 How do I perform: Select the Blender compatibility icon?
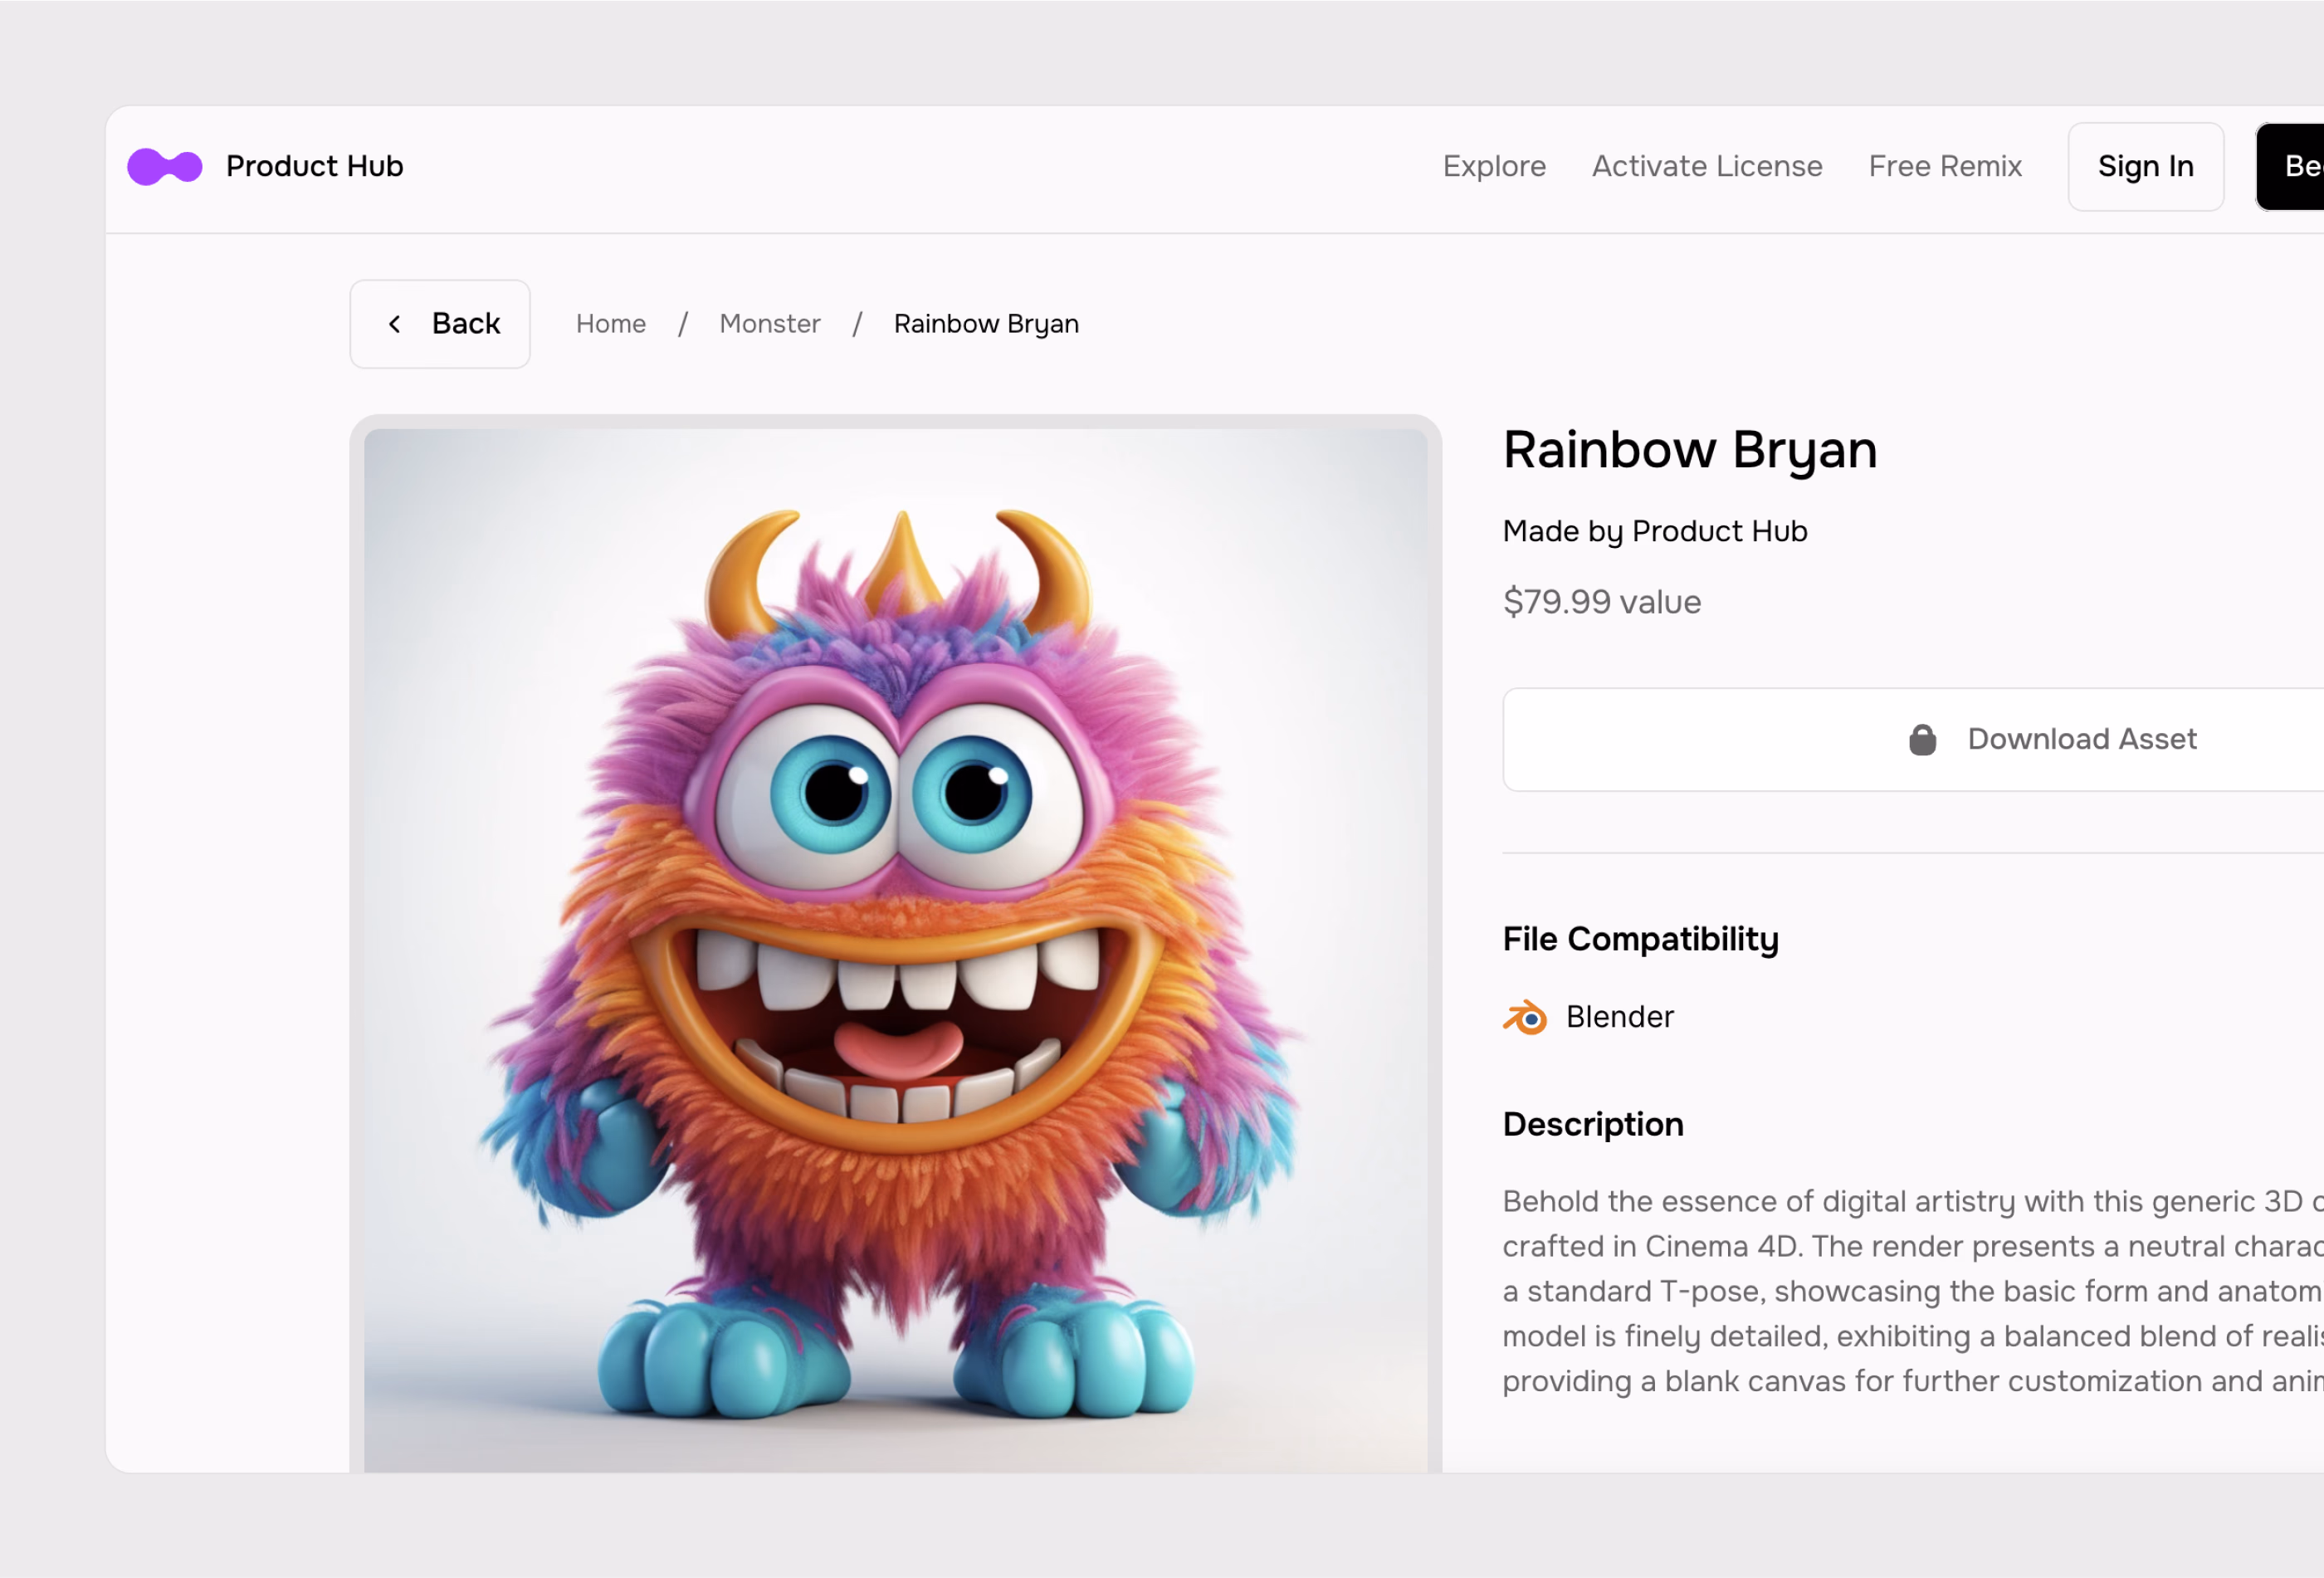pos(1523,1016)
